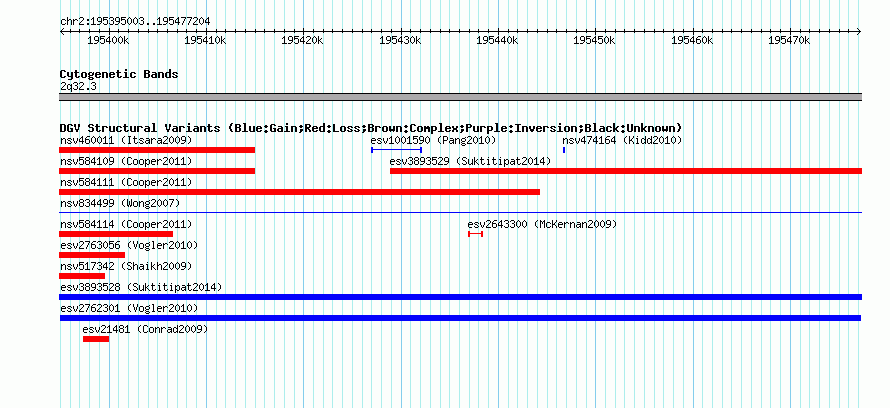Click the 195410k ruler tick label
Screen dimensions: 890x408
click(205, 41)
